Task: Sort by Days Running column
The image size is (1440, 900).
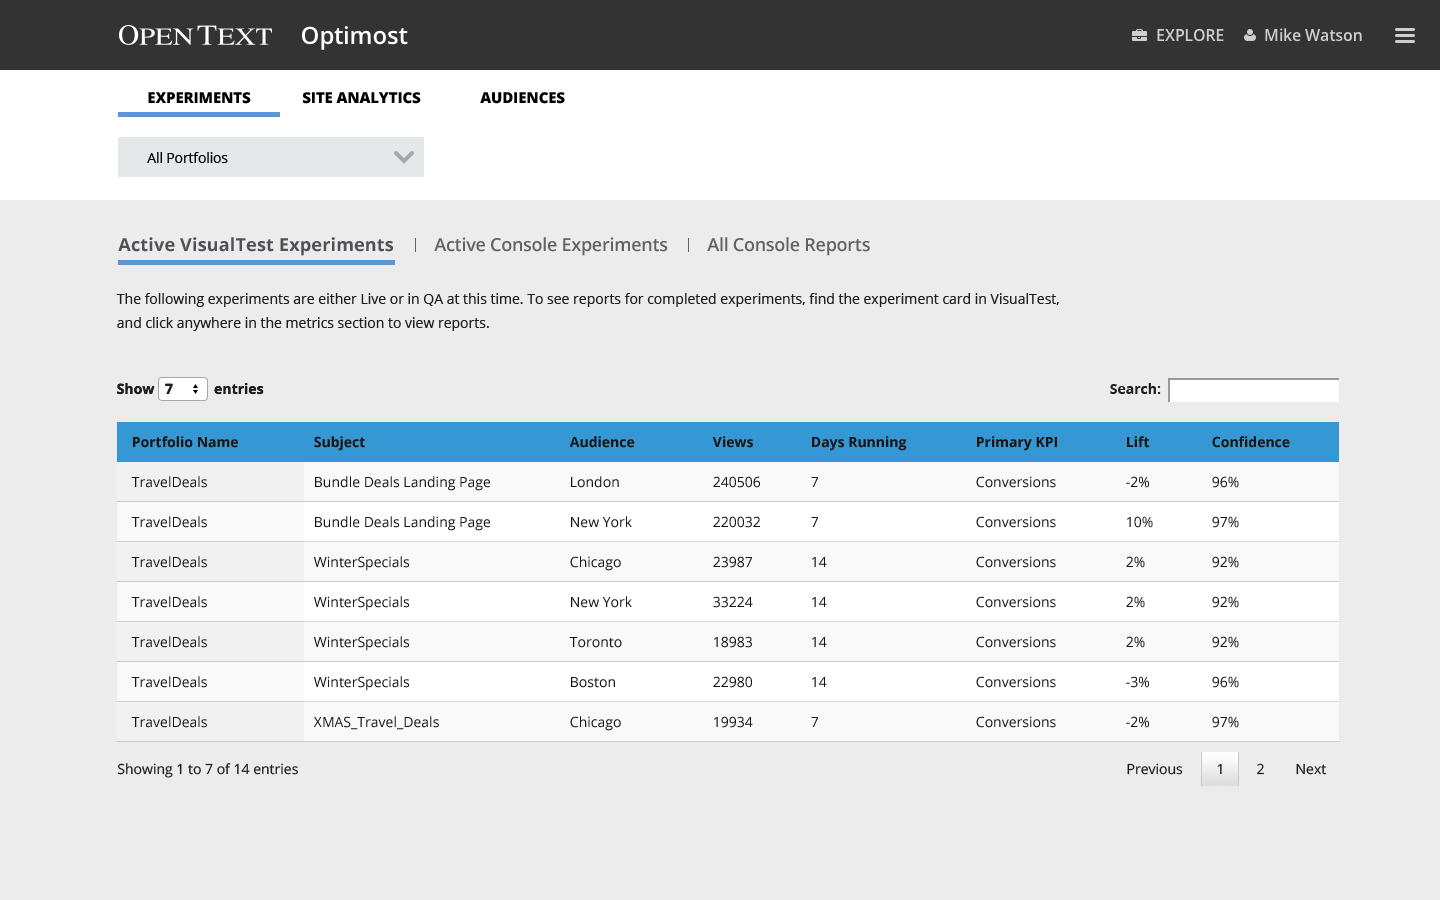Action: pyautogui.click(x=859, y=442)
